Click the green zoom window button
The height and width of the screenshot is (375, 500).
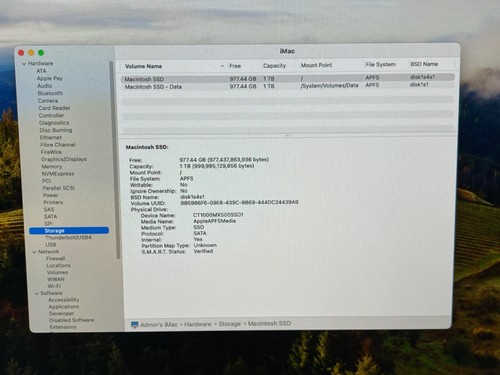click(41, 53)
